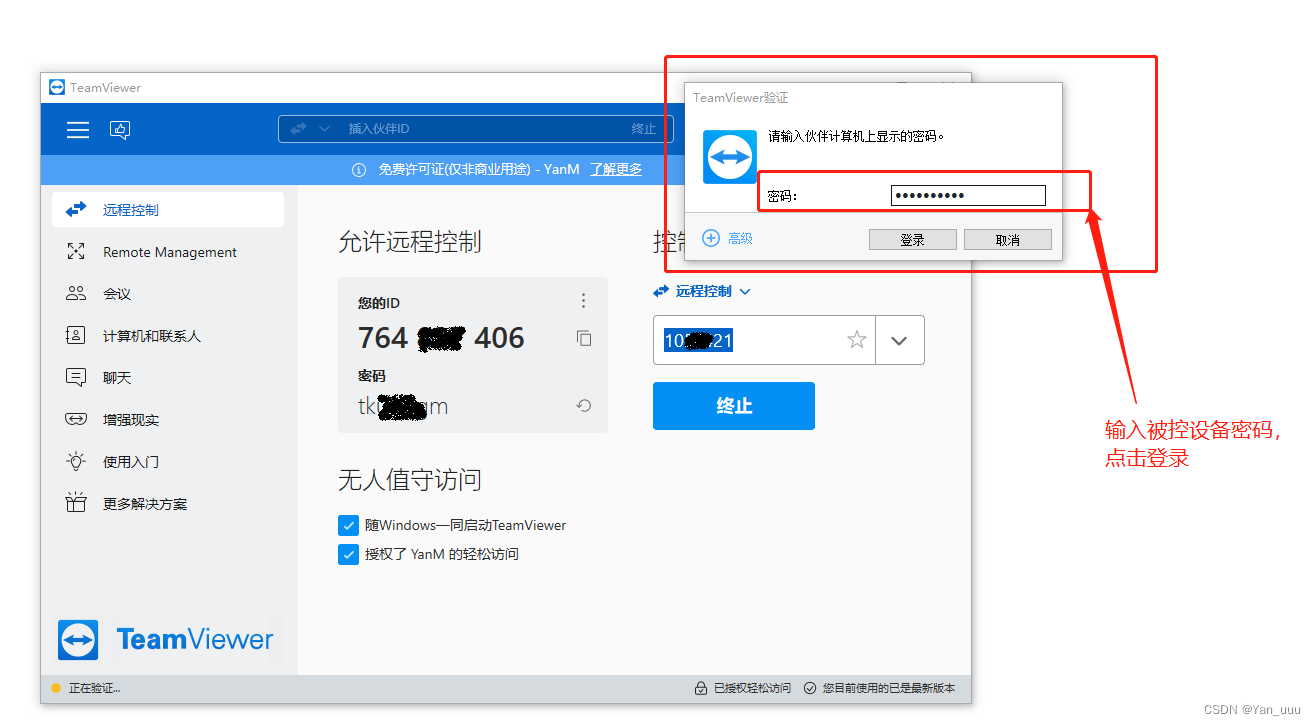Image resolution: width=1316 pixels, height=725 pixels.
Task: Click the ID number starting with 764
Action: coord(441,338)
